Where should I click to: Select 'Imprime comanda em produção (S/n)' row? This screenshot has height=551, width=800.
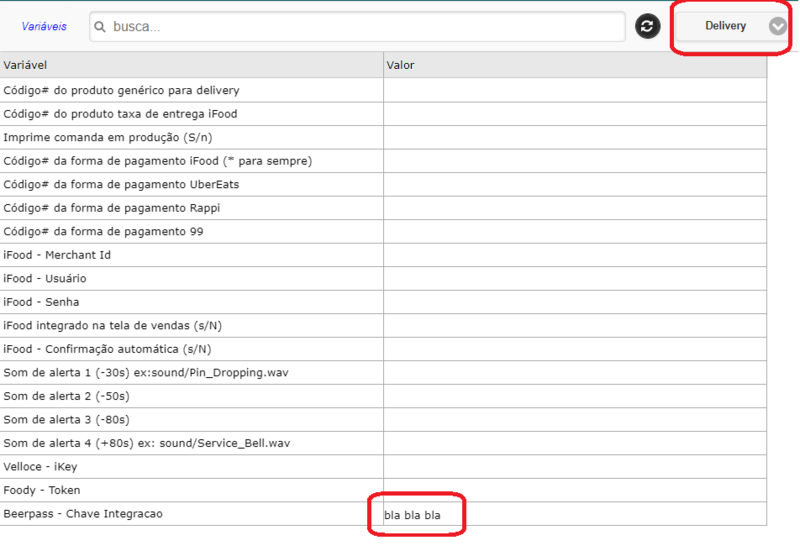click(383, 137)
